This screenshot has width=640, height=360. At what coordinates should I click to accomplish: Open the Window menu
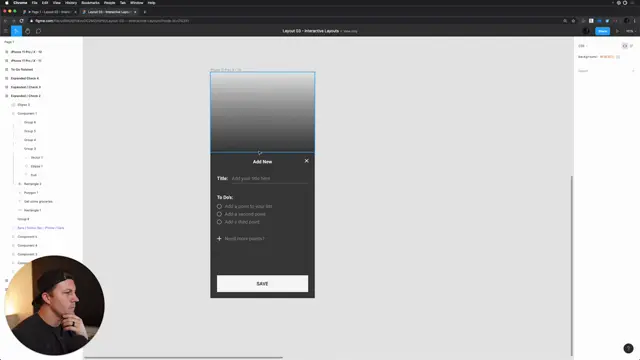point(137,3)
